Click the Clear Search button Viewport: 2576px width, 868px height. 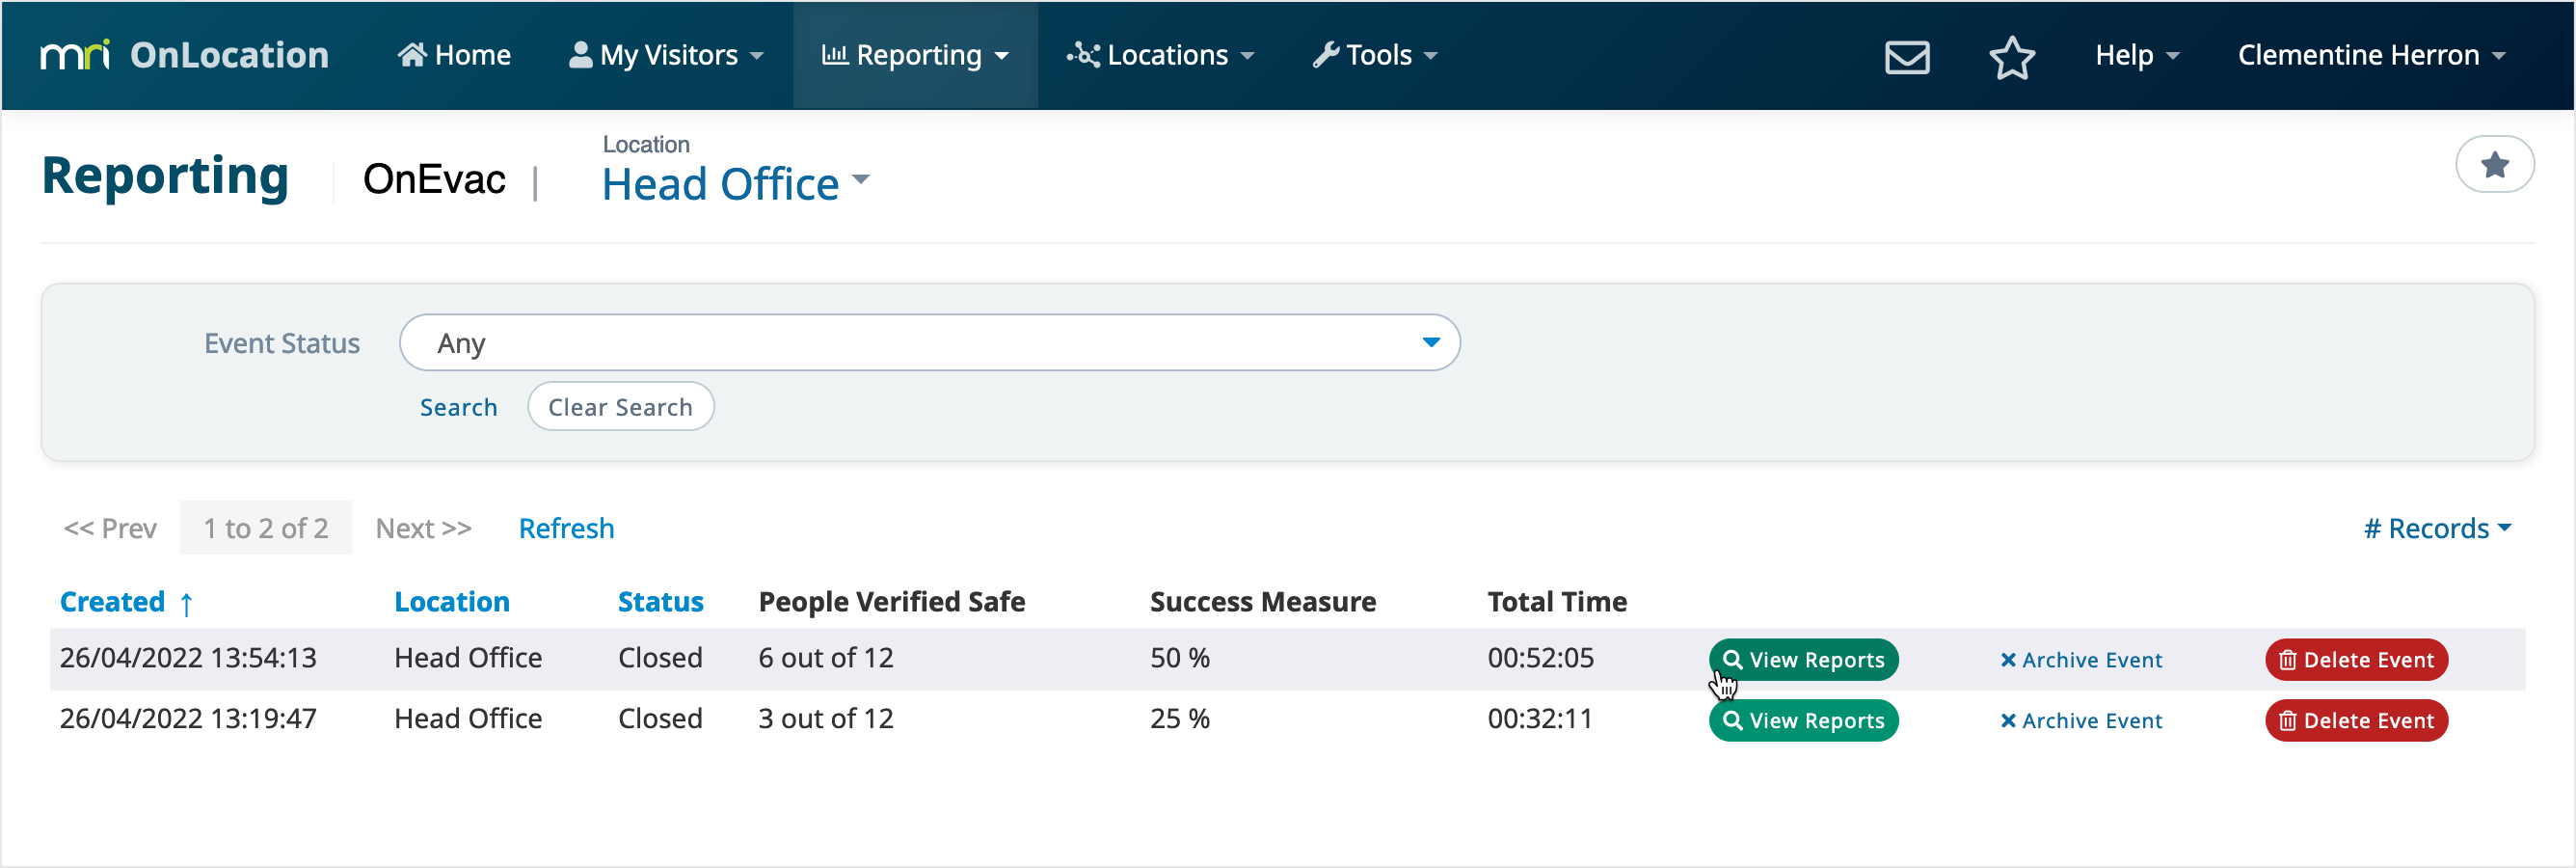pos(620,407)
